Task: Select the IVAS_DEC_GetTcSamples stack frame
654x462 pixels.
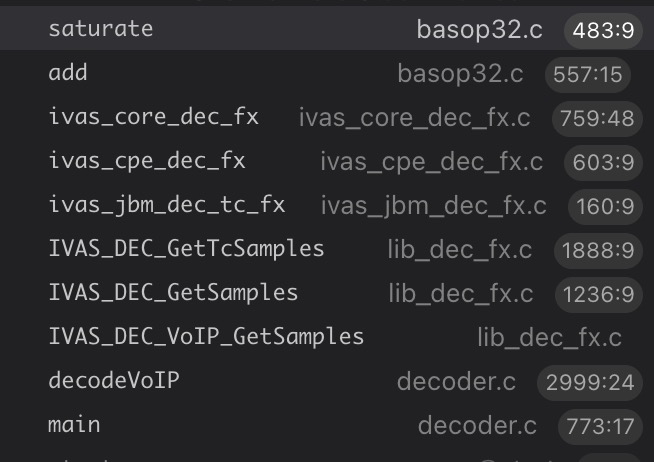Action: coord(186,249)
